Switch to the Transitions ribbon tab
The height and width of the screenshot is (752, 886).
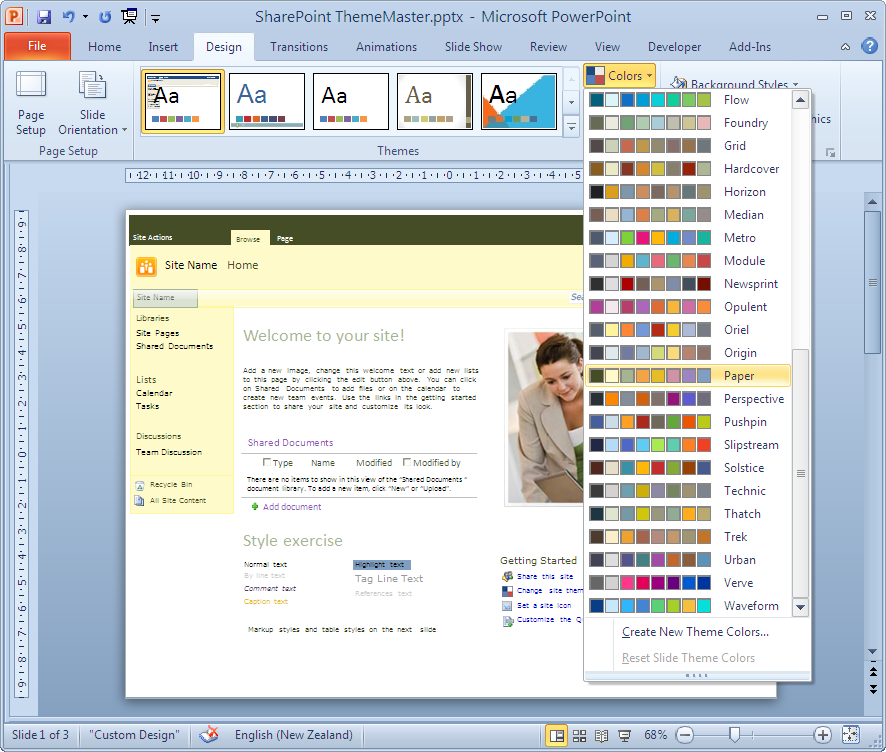[x=299, y=47]
